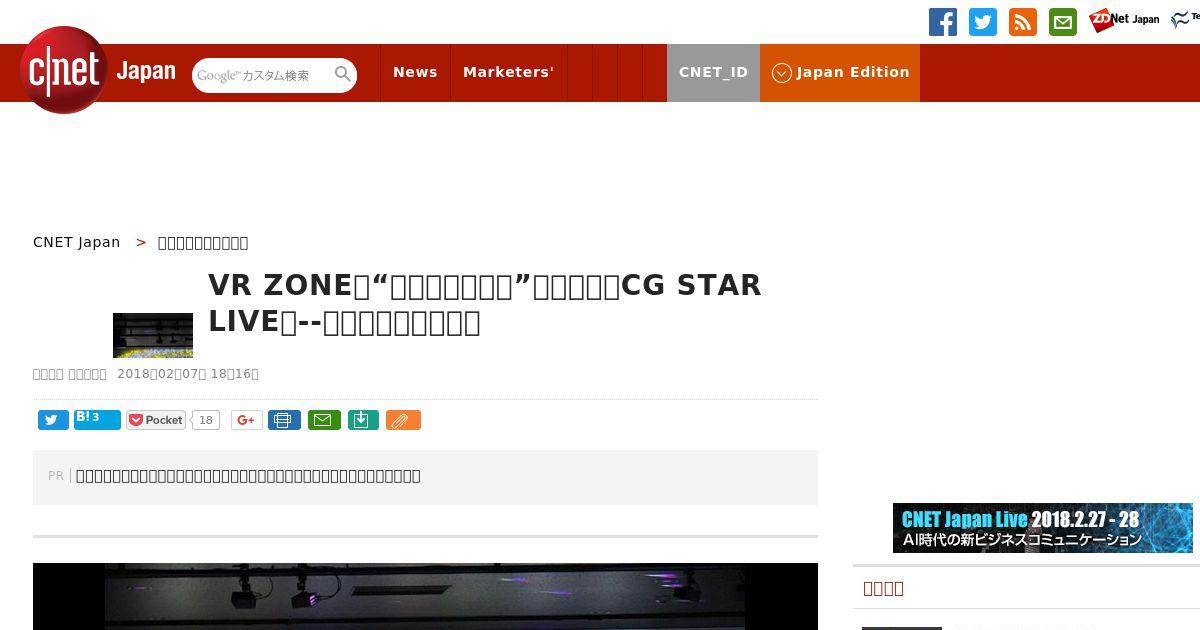Image resolution: width=1200 pixels, height=630 pixels.
Task: Open the CNET Japan Live 2018 banner
Action: 1043,528
